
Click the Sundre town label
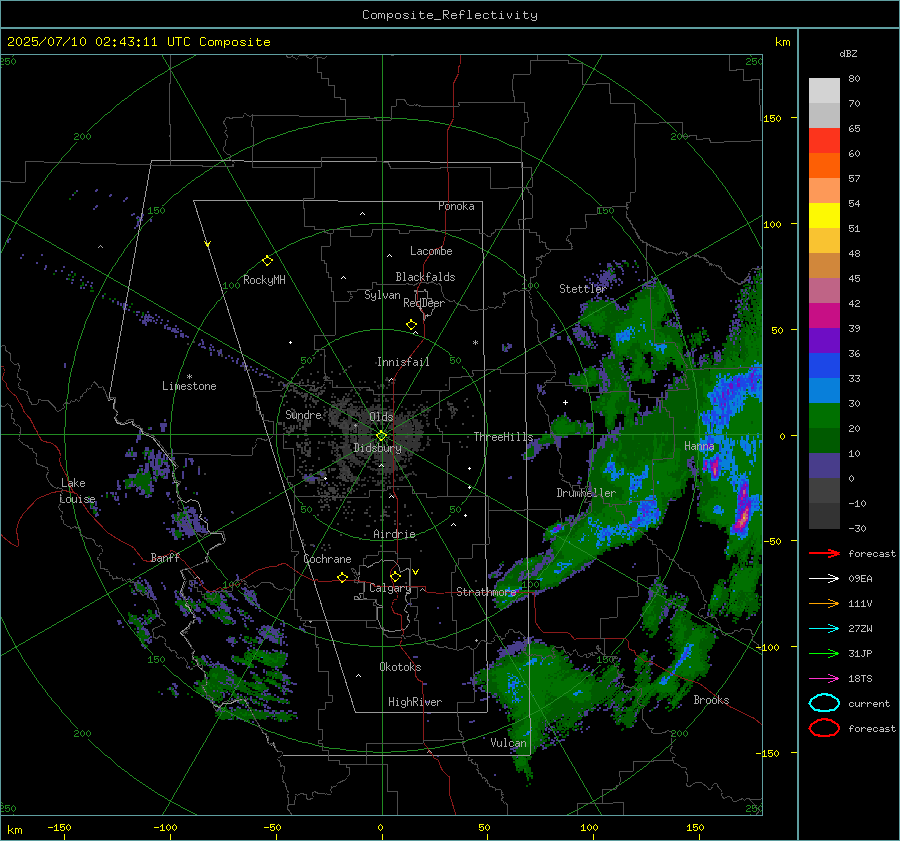click(303, 415)
